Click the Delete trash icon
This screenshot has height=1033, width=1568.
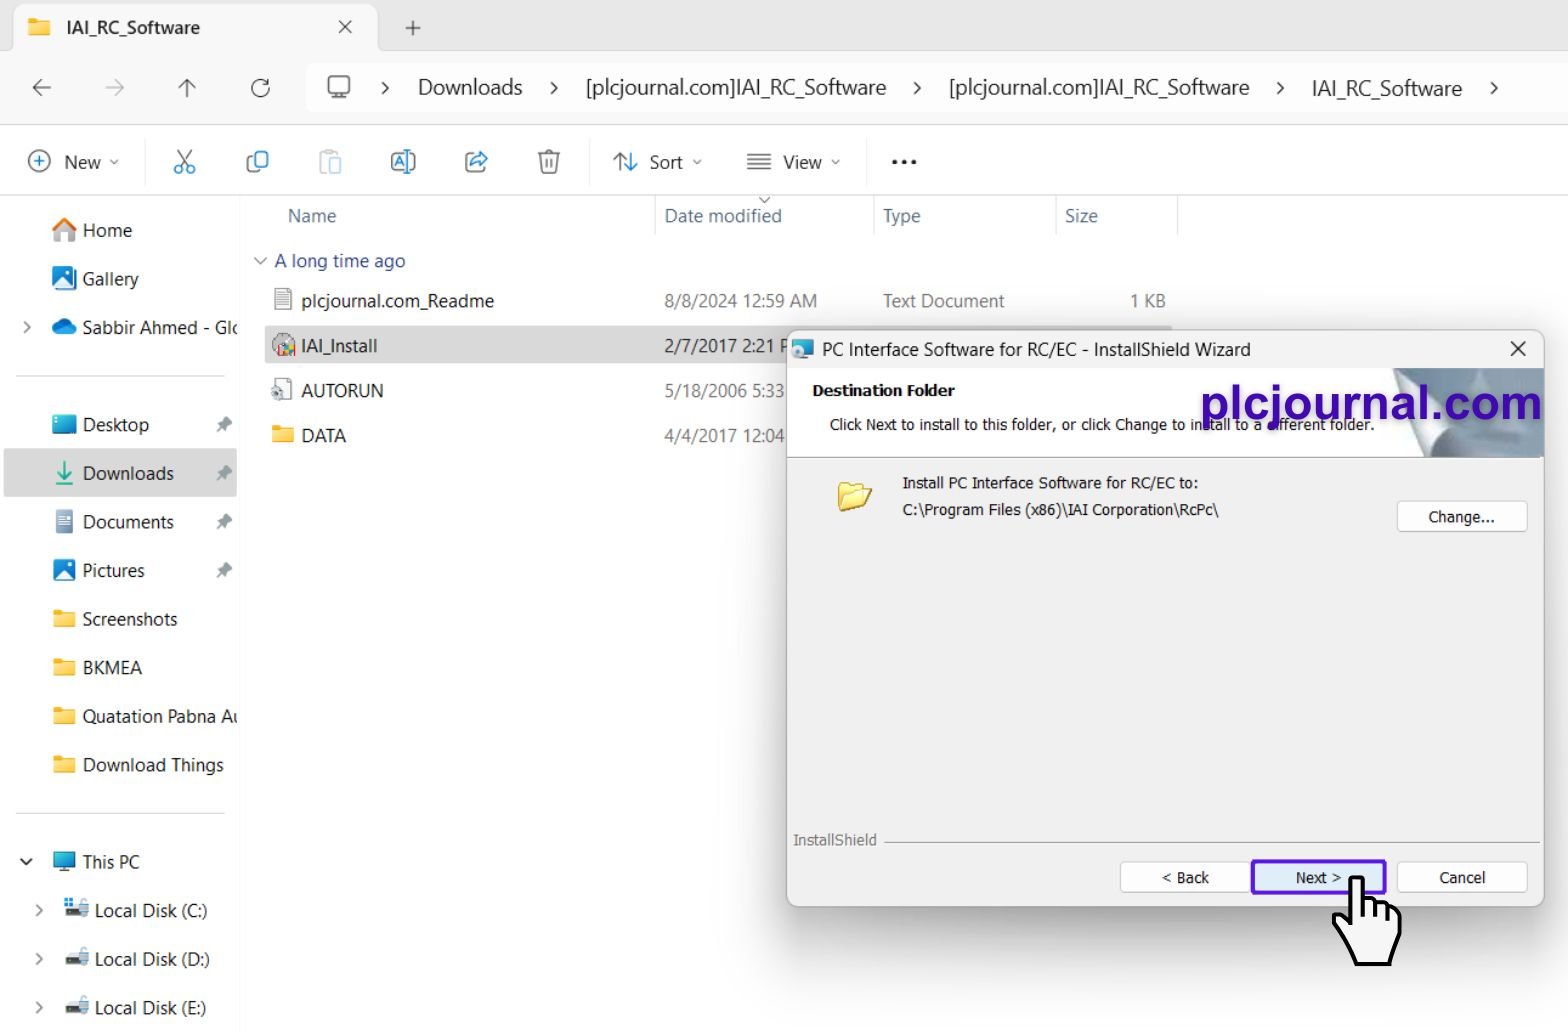pyautogui.click(x=549, y=162)
